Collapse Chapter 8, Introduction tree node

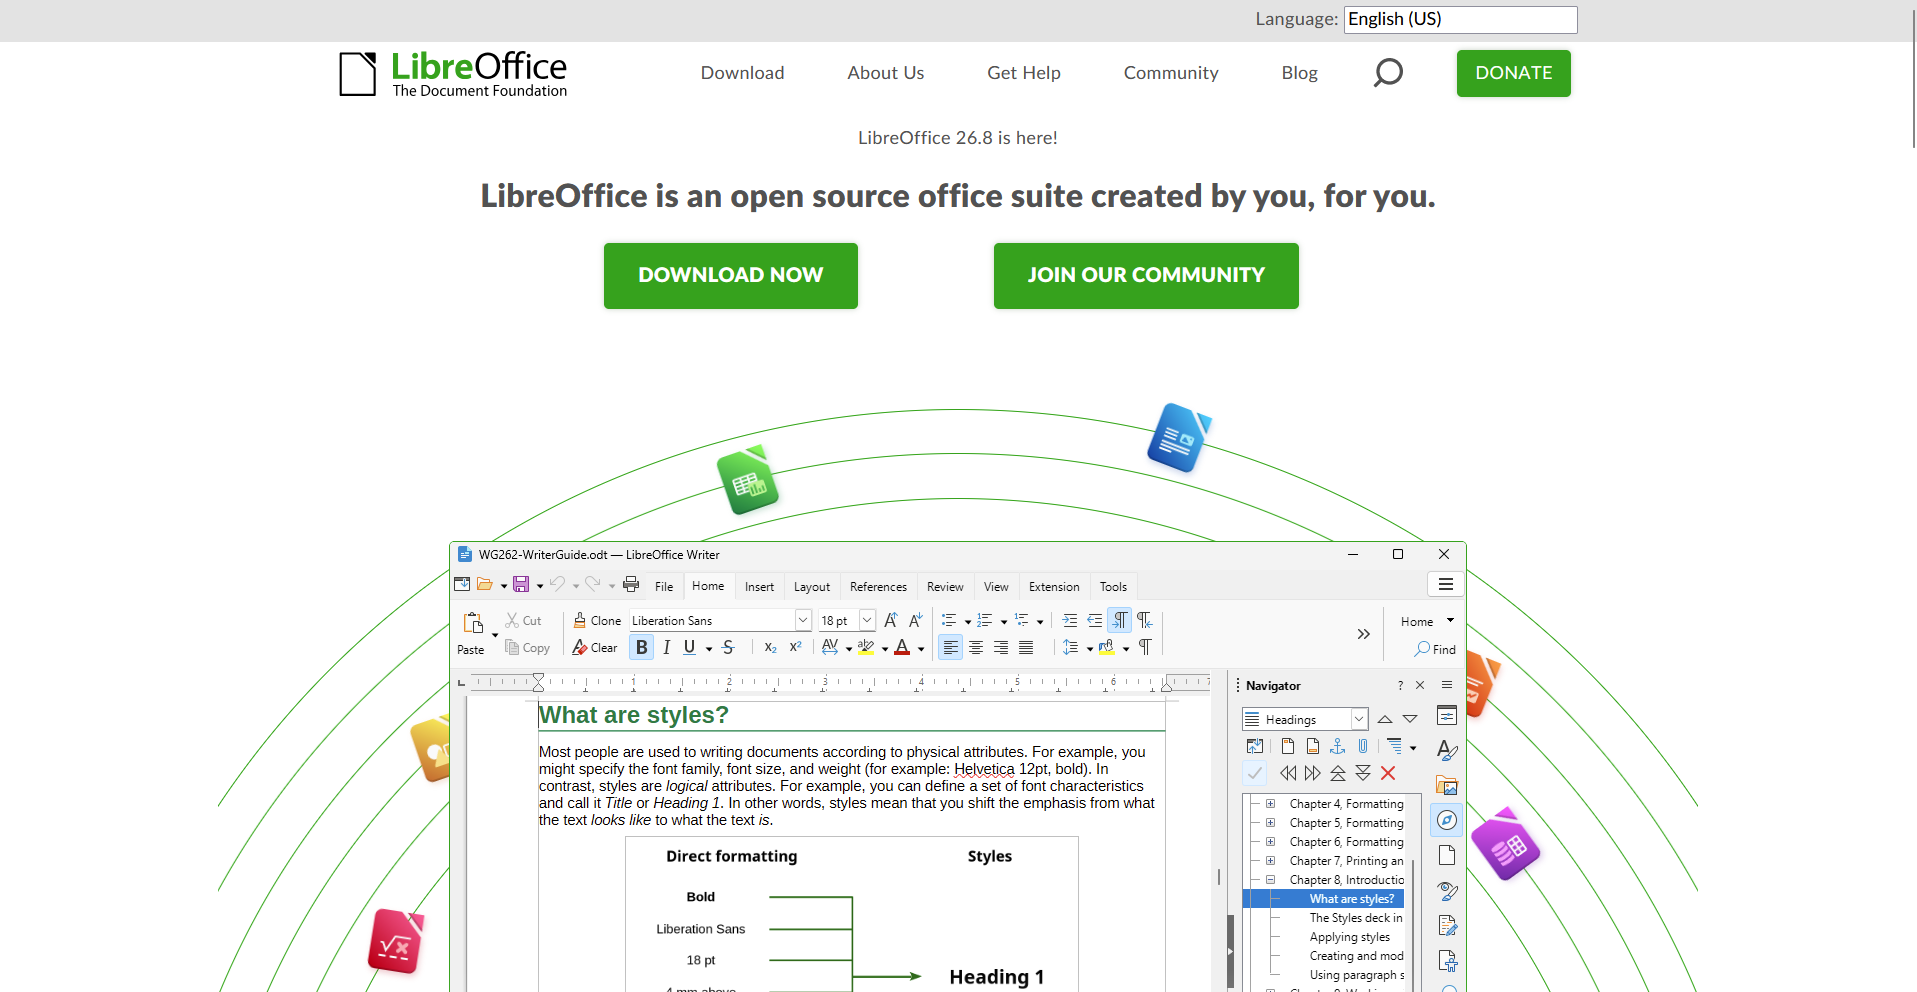pos(1270,880)
